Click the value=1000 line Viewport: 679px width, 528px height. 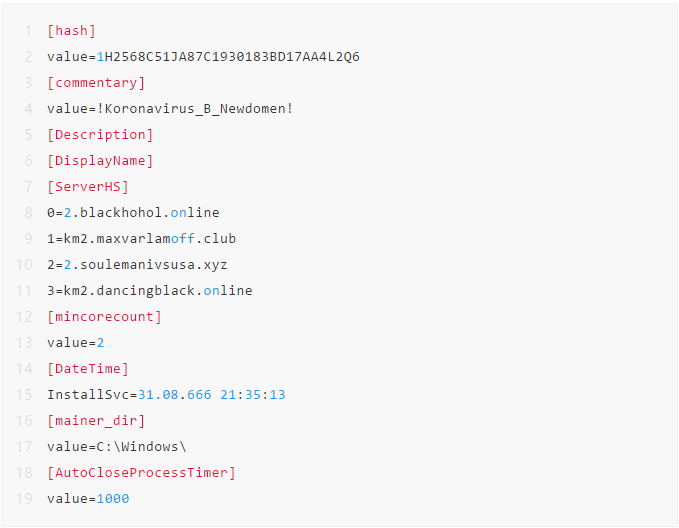point(88,499)
